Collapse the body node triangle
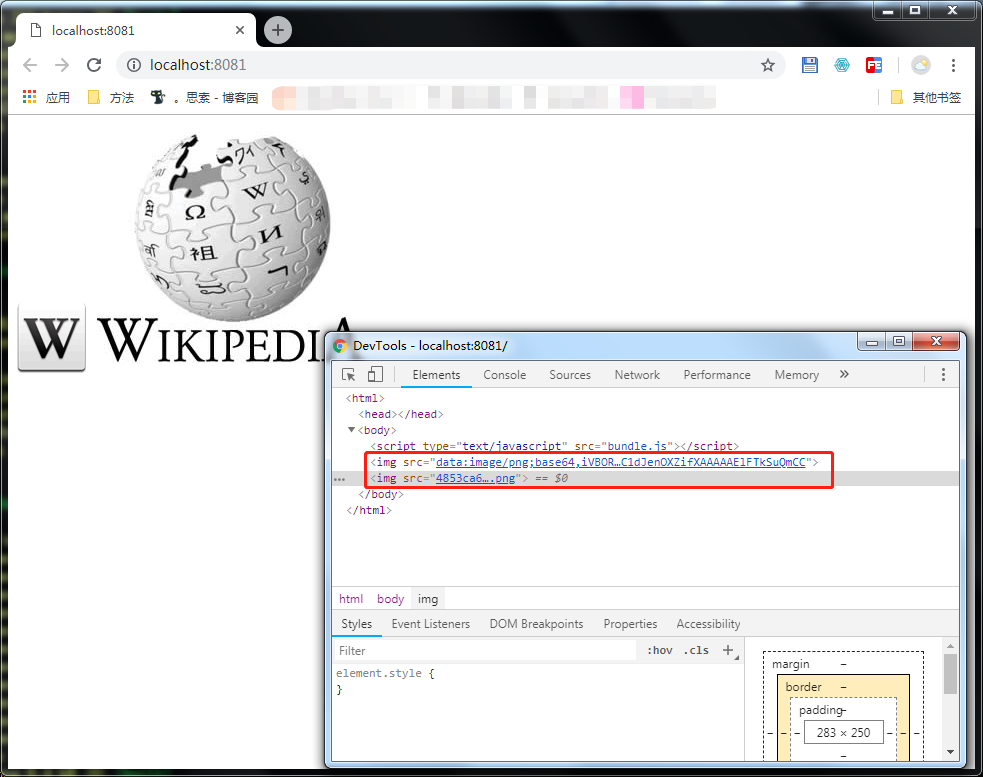The image size is (983, 777). pyautogui.click(x=351, y=430)
